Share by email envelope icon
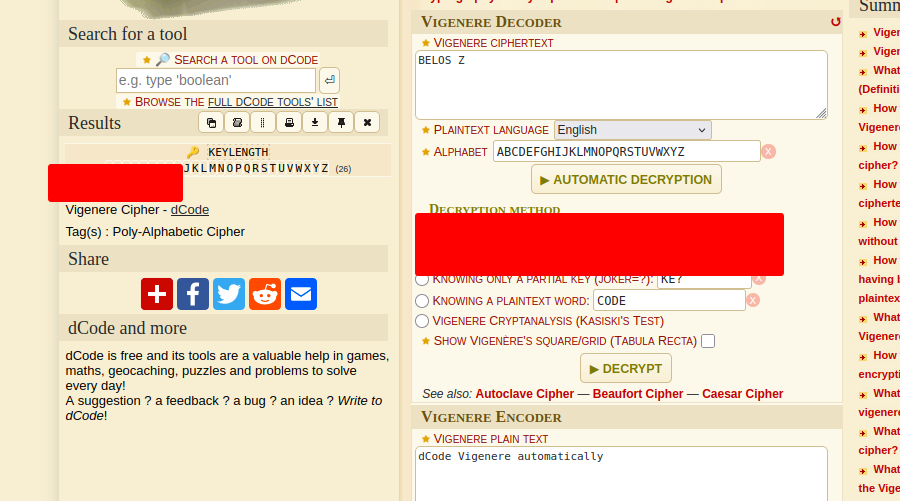This screenshot has width=900, height=501. [301, 294]
